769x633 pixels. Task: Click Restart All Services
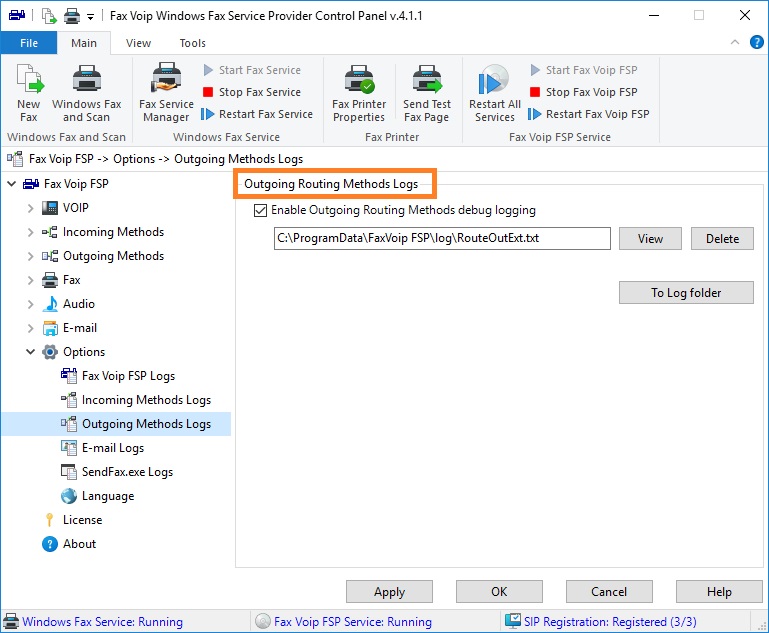495,93
